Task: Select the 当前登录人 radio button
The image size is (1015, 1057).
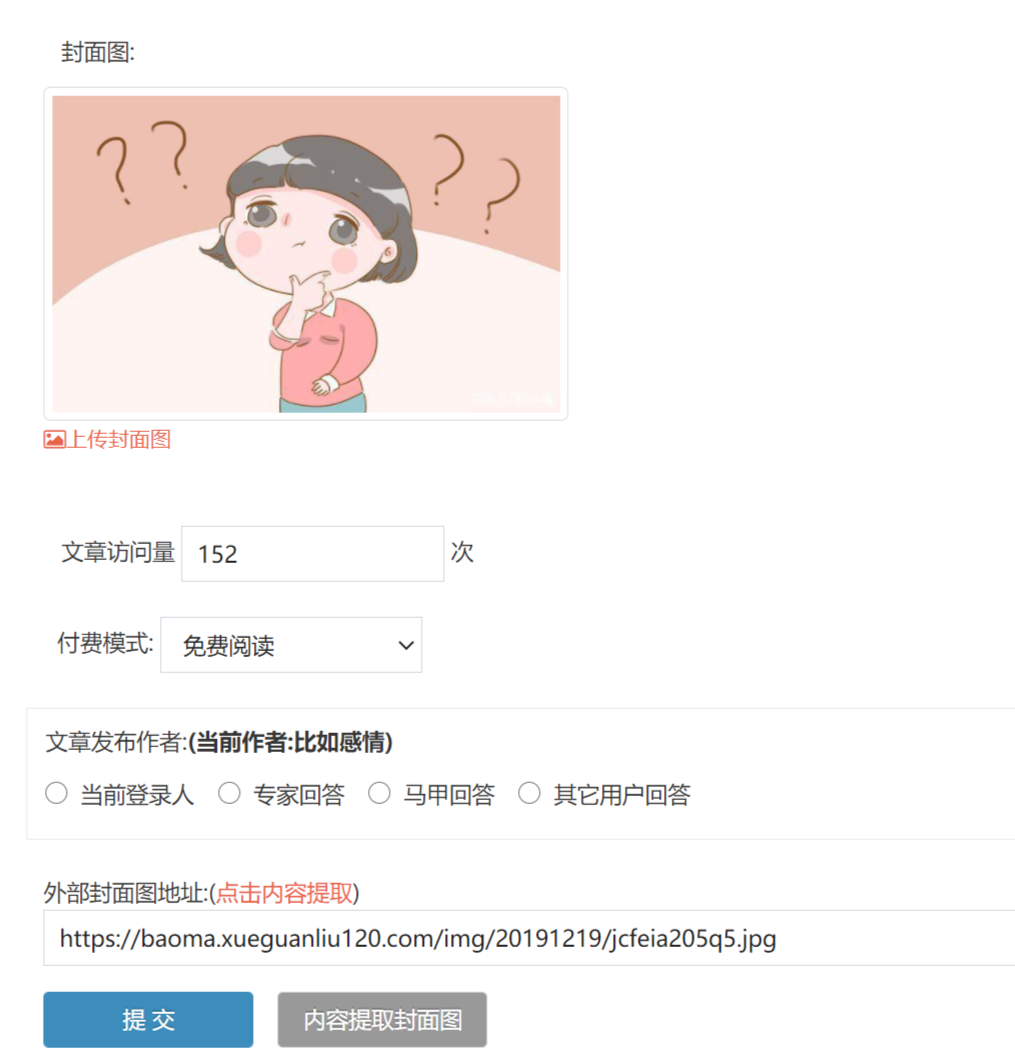Action: click(57, 793)
